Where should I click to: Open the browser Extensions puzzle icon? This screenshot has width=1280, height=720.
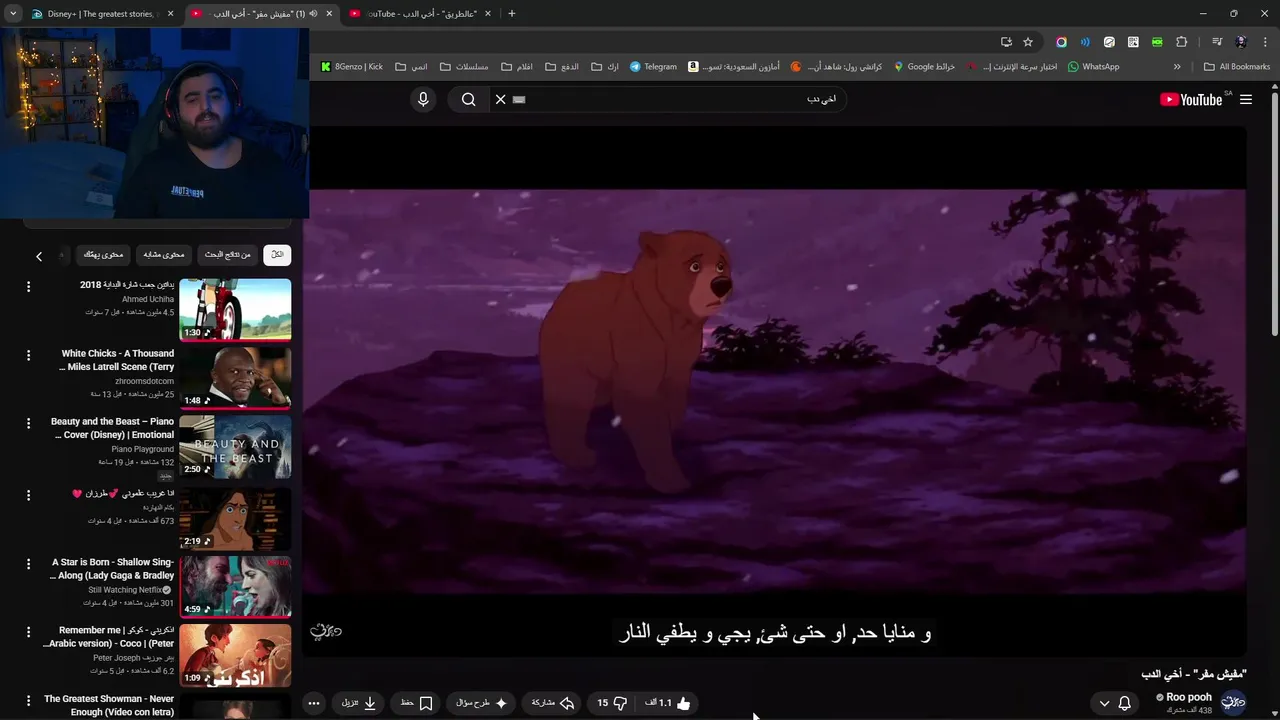(x=1182, y=42)
